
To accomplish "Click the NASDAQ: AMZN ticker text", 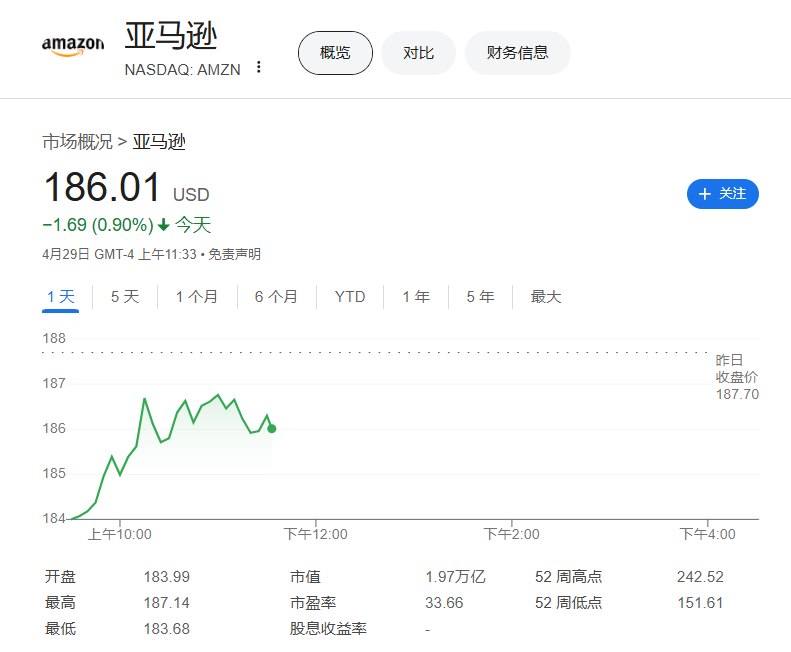I will pos(183,70).
